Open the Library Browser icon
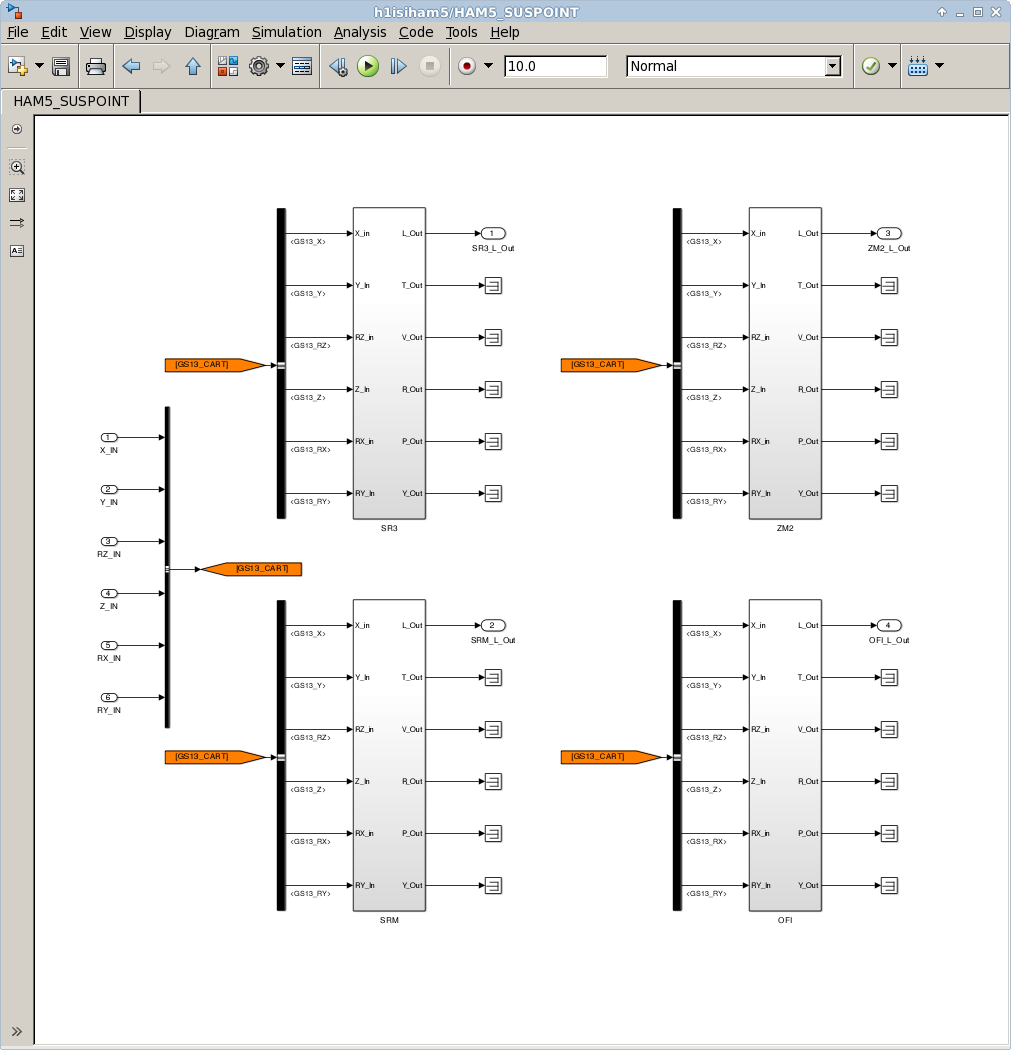1011x1050 pixels. 228,66
